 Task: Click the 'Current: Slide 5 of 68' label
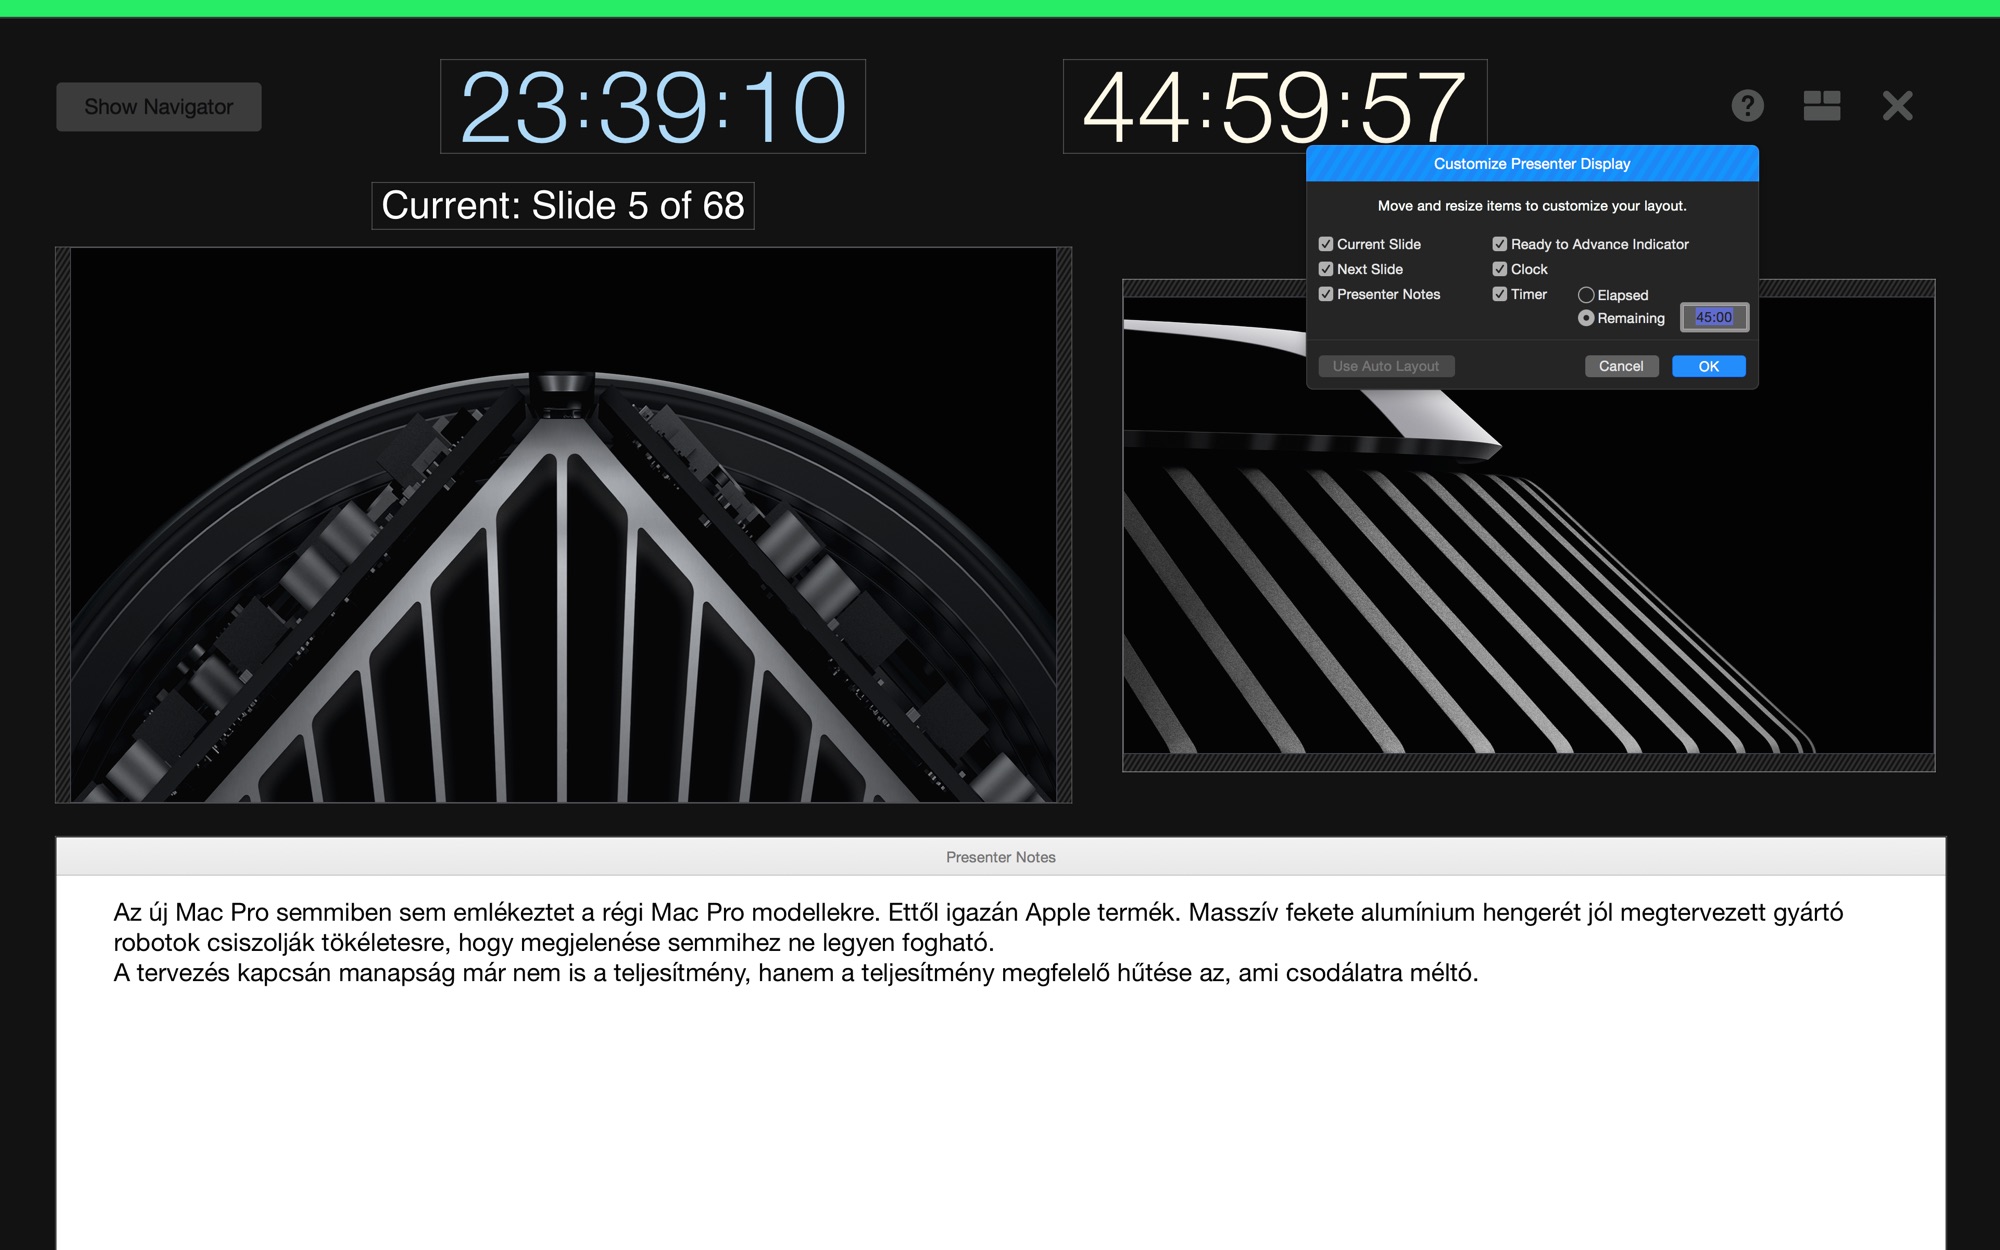563,206
